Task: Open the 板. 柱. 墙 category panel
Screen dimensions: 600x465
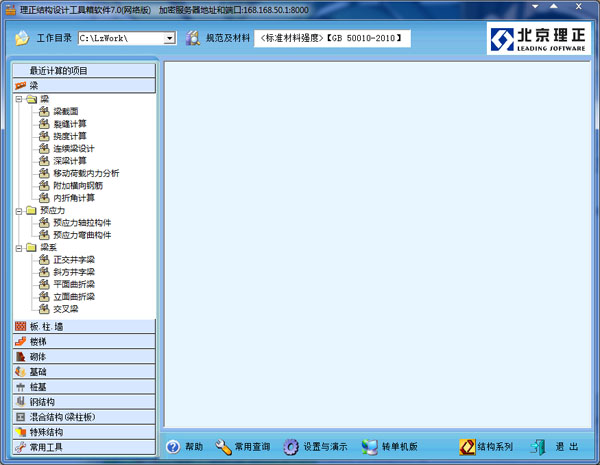Action: click(84, 326)
